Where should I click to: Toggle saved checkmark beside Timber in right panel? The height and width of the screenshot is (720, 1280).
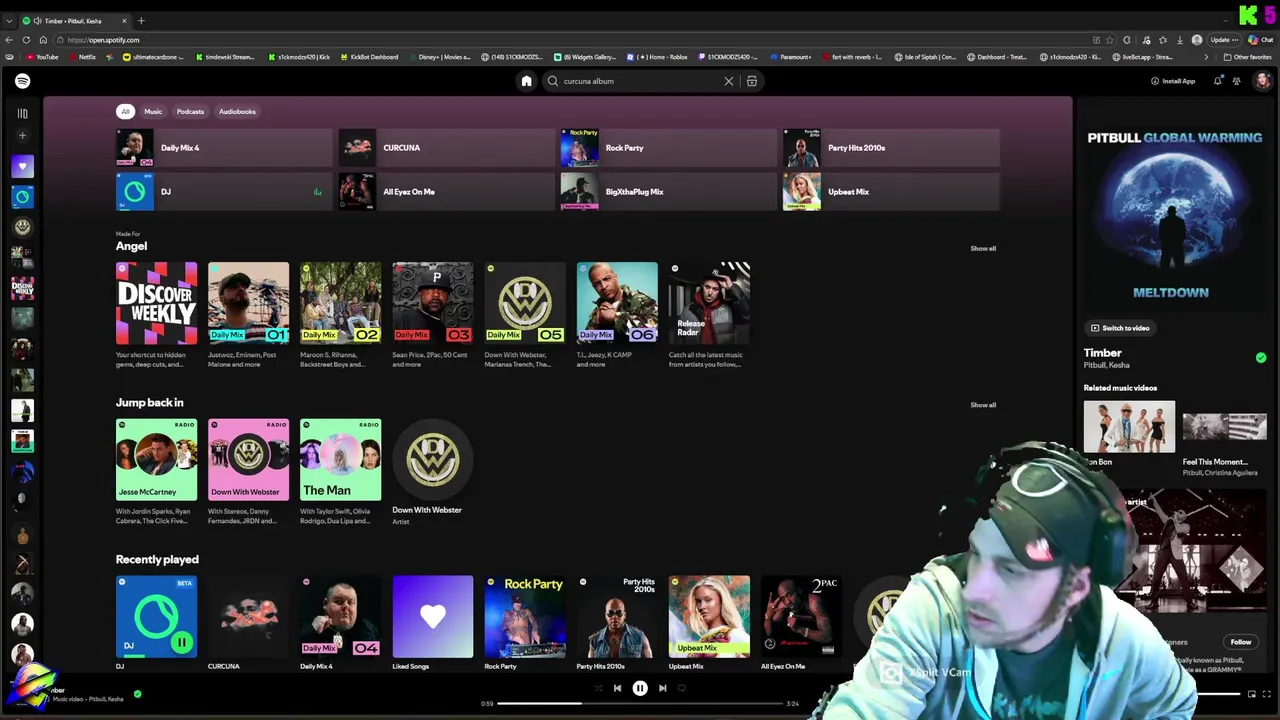(x=1261, y=357)
